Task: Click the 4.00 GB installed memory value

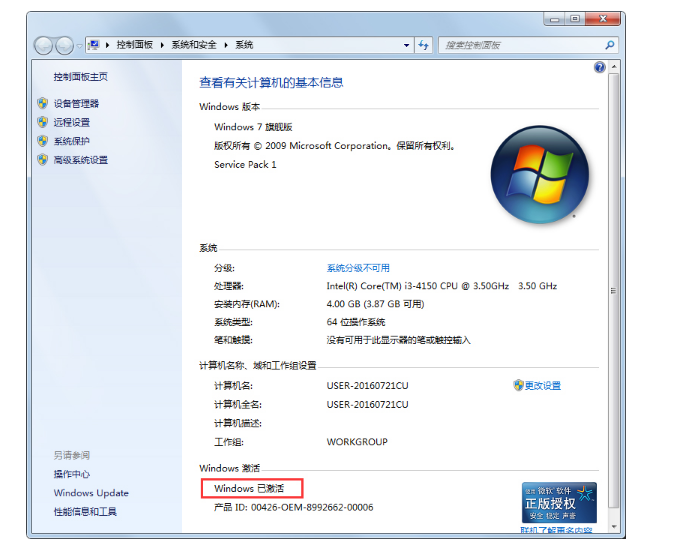Action: pyautogui.click(x=375, y=304)
